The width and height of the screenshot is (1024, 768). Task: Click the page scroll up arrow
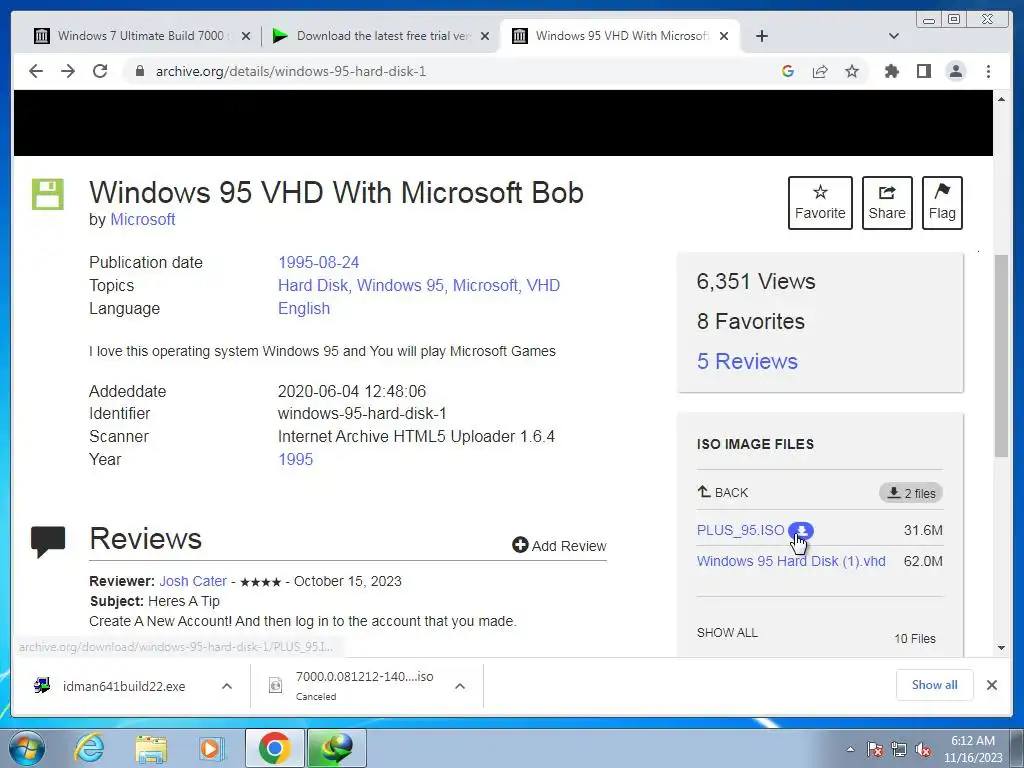pos(1001,99)
